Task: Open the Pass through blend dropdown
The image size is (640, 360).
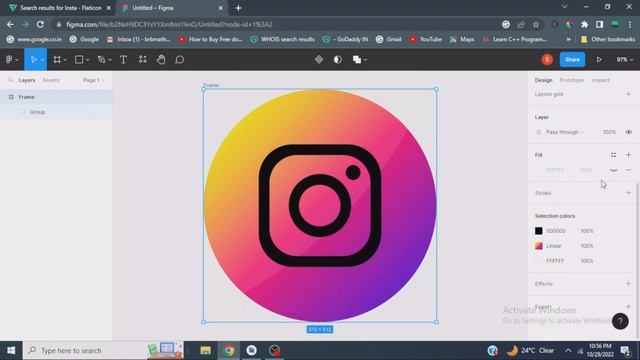Action: (x=565, y=132)
